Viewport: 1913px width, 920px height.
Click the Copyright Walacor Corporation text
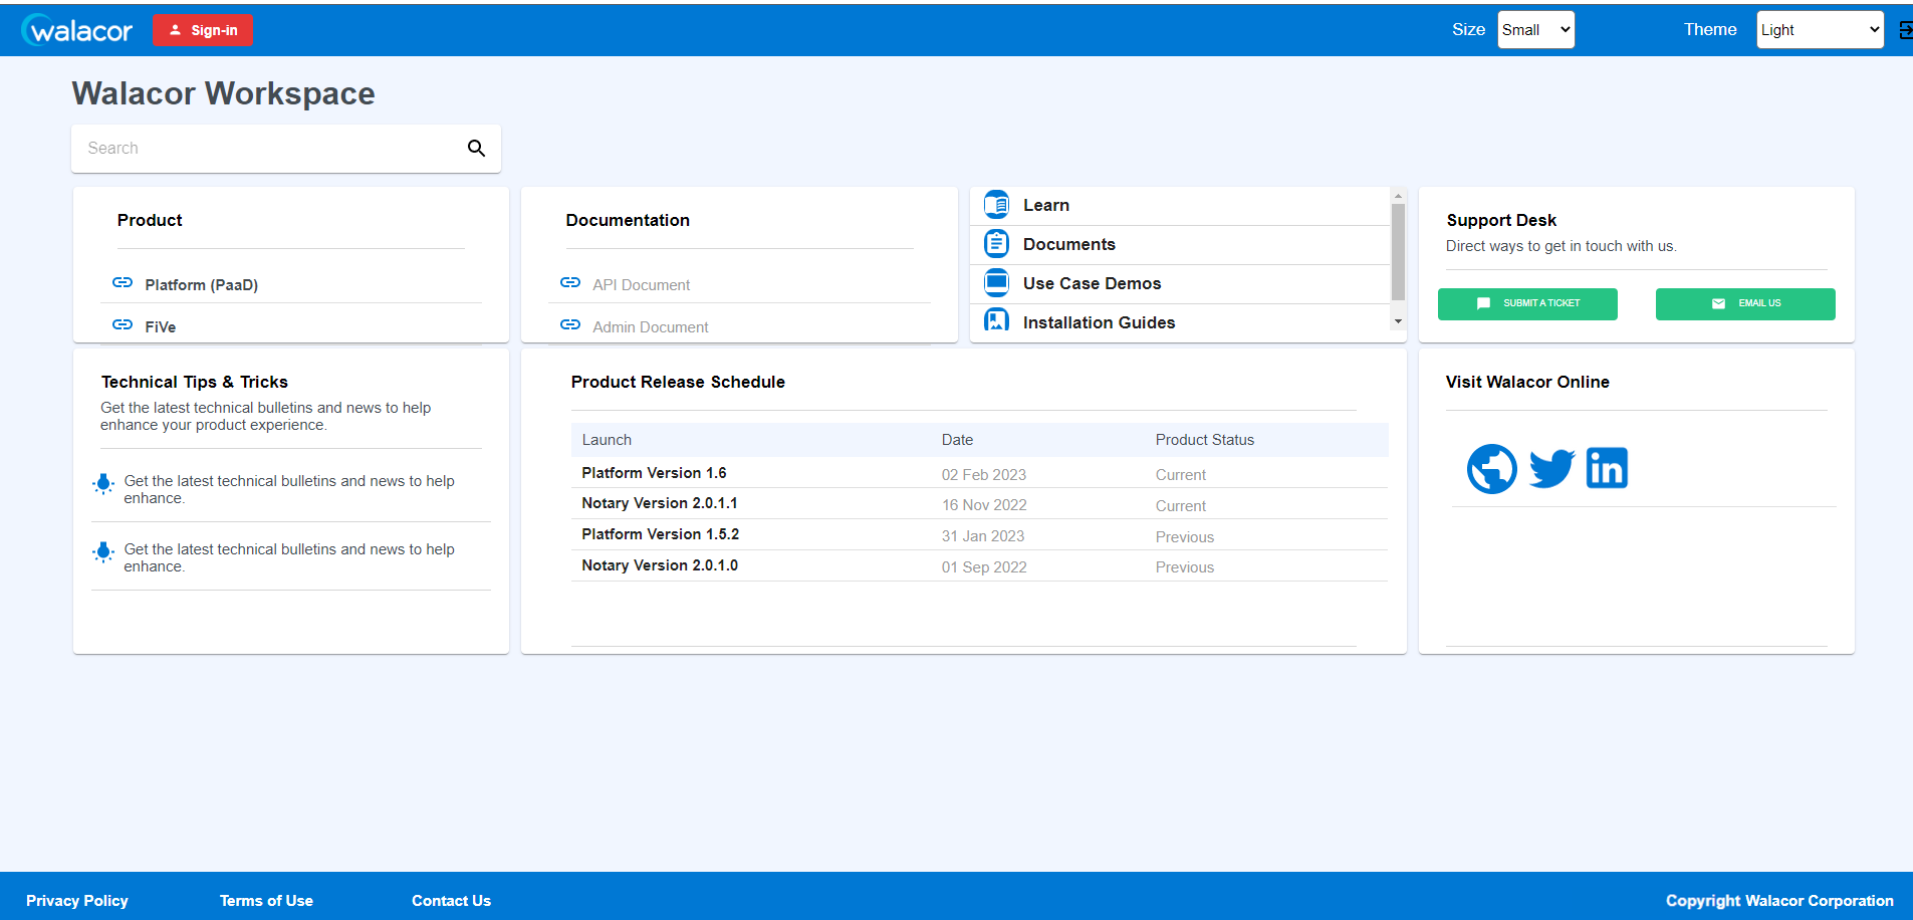(x=1779, y=901)
